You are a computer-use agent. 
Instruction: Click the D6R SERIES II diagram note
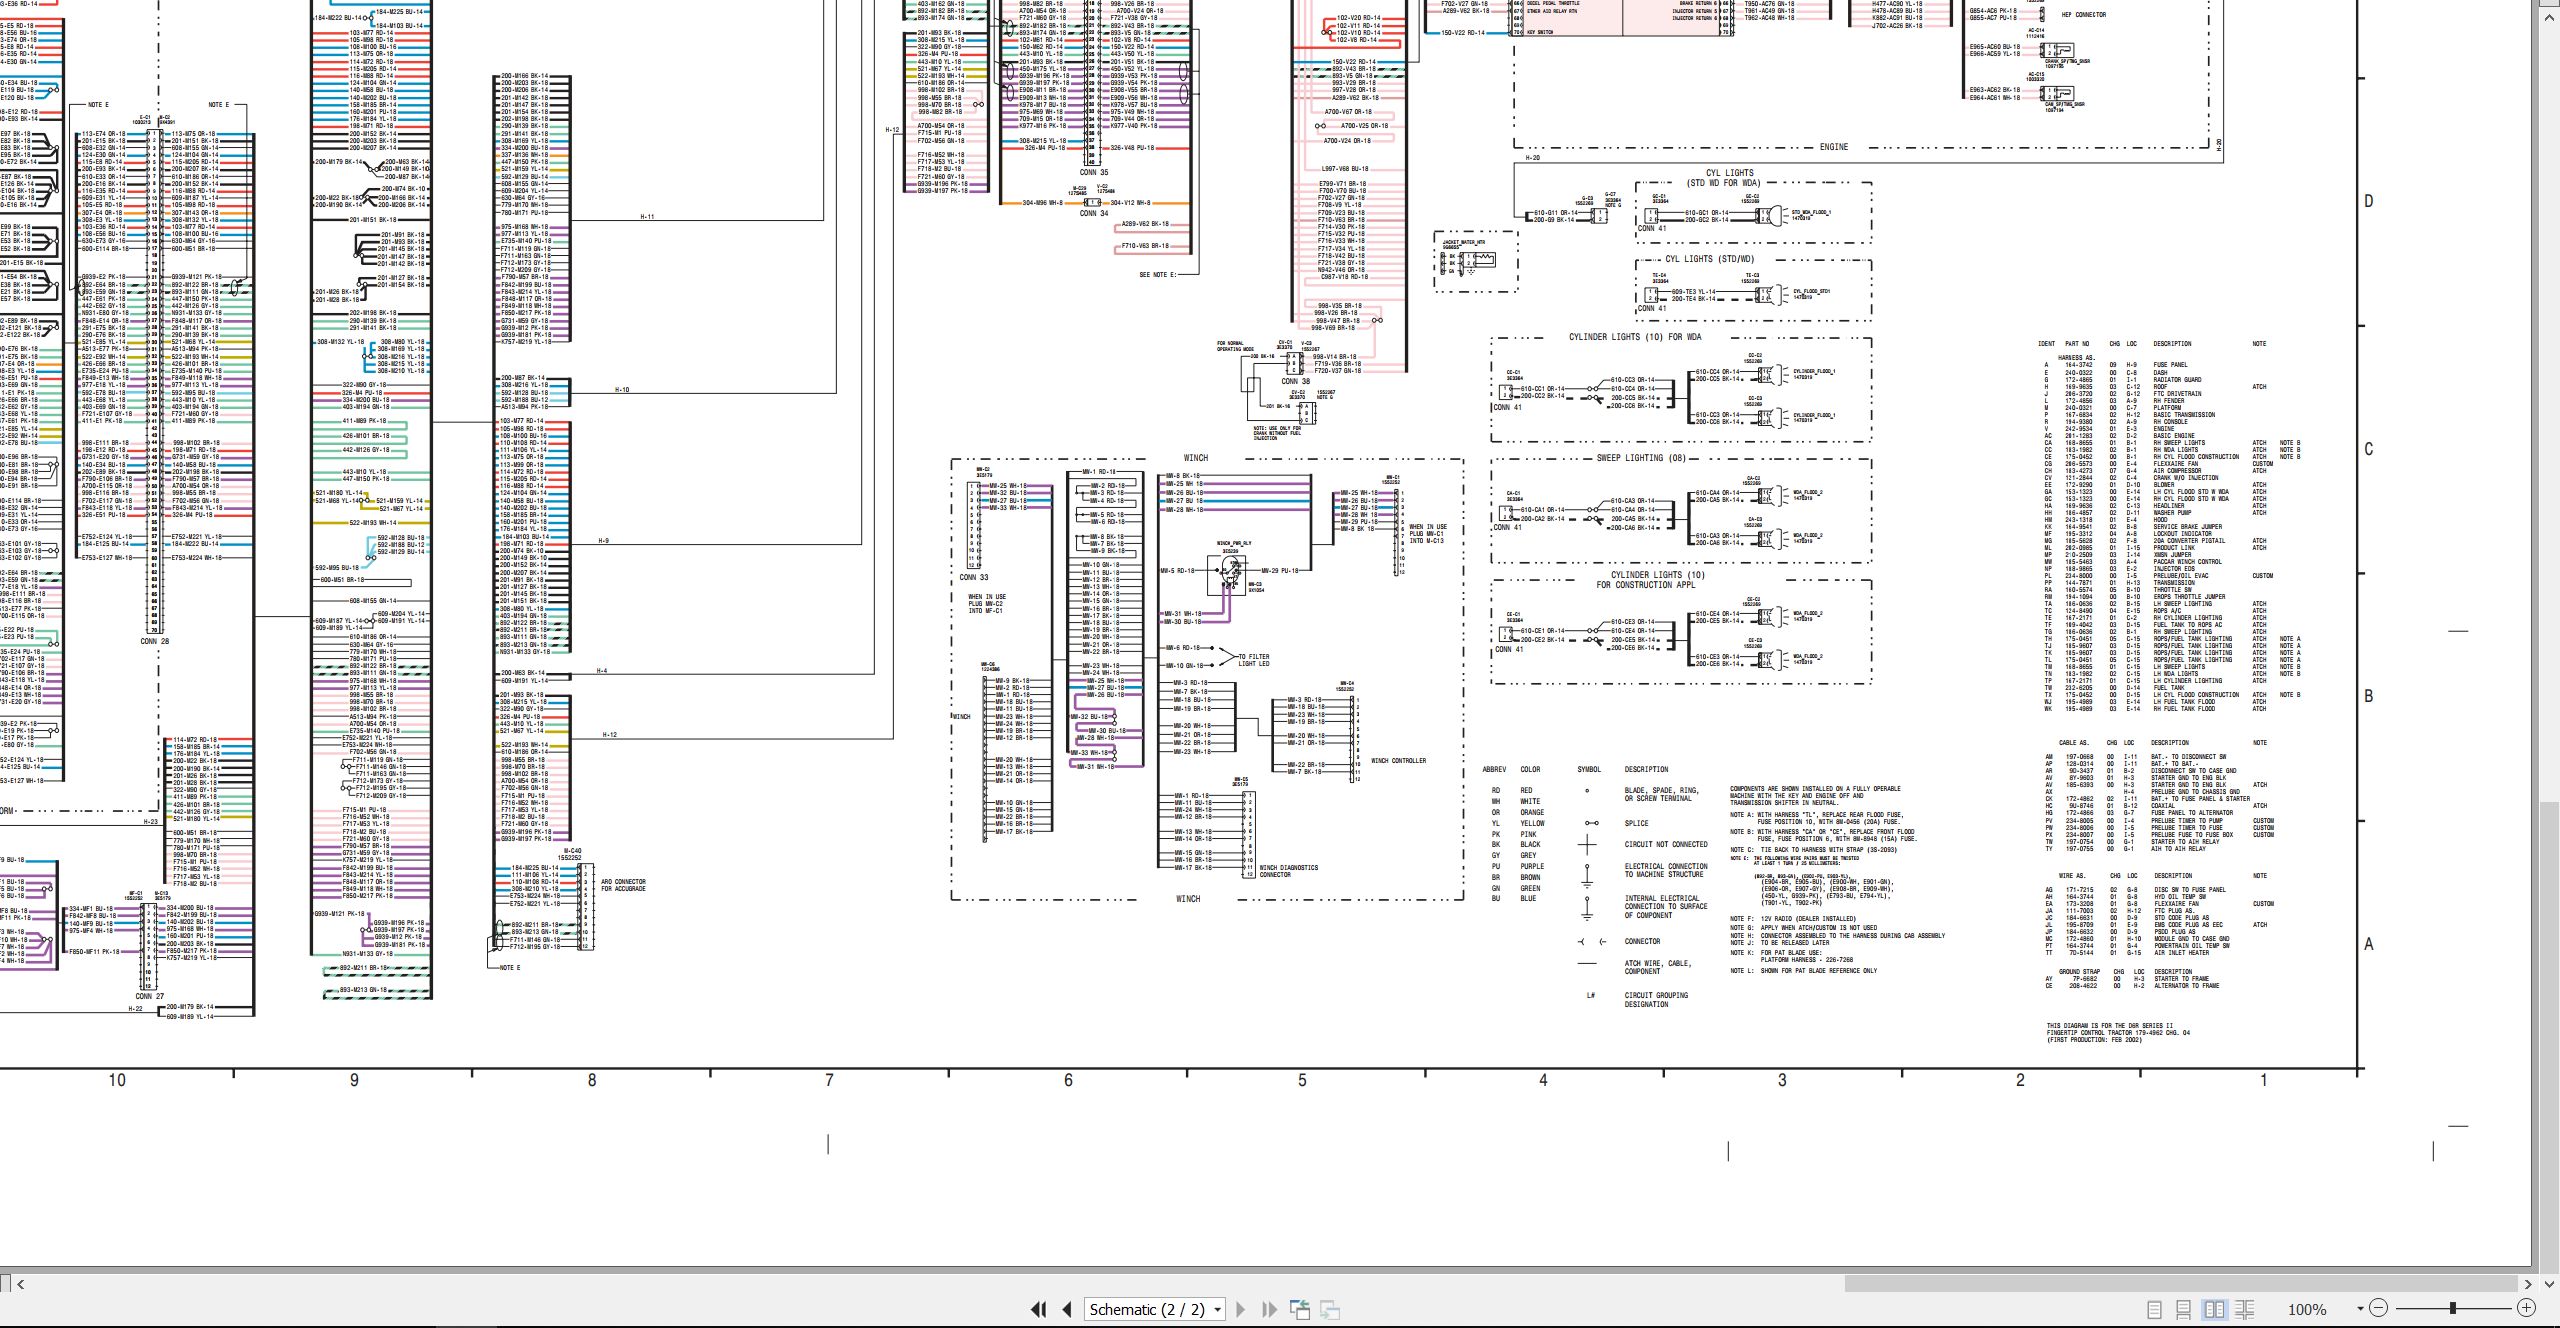[2118, 1032]
